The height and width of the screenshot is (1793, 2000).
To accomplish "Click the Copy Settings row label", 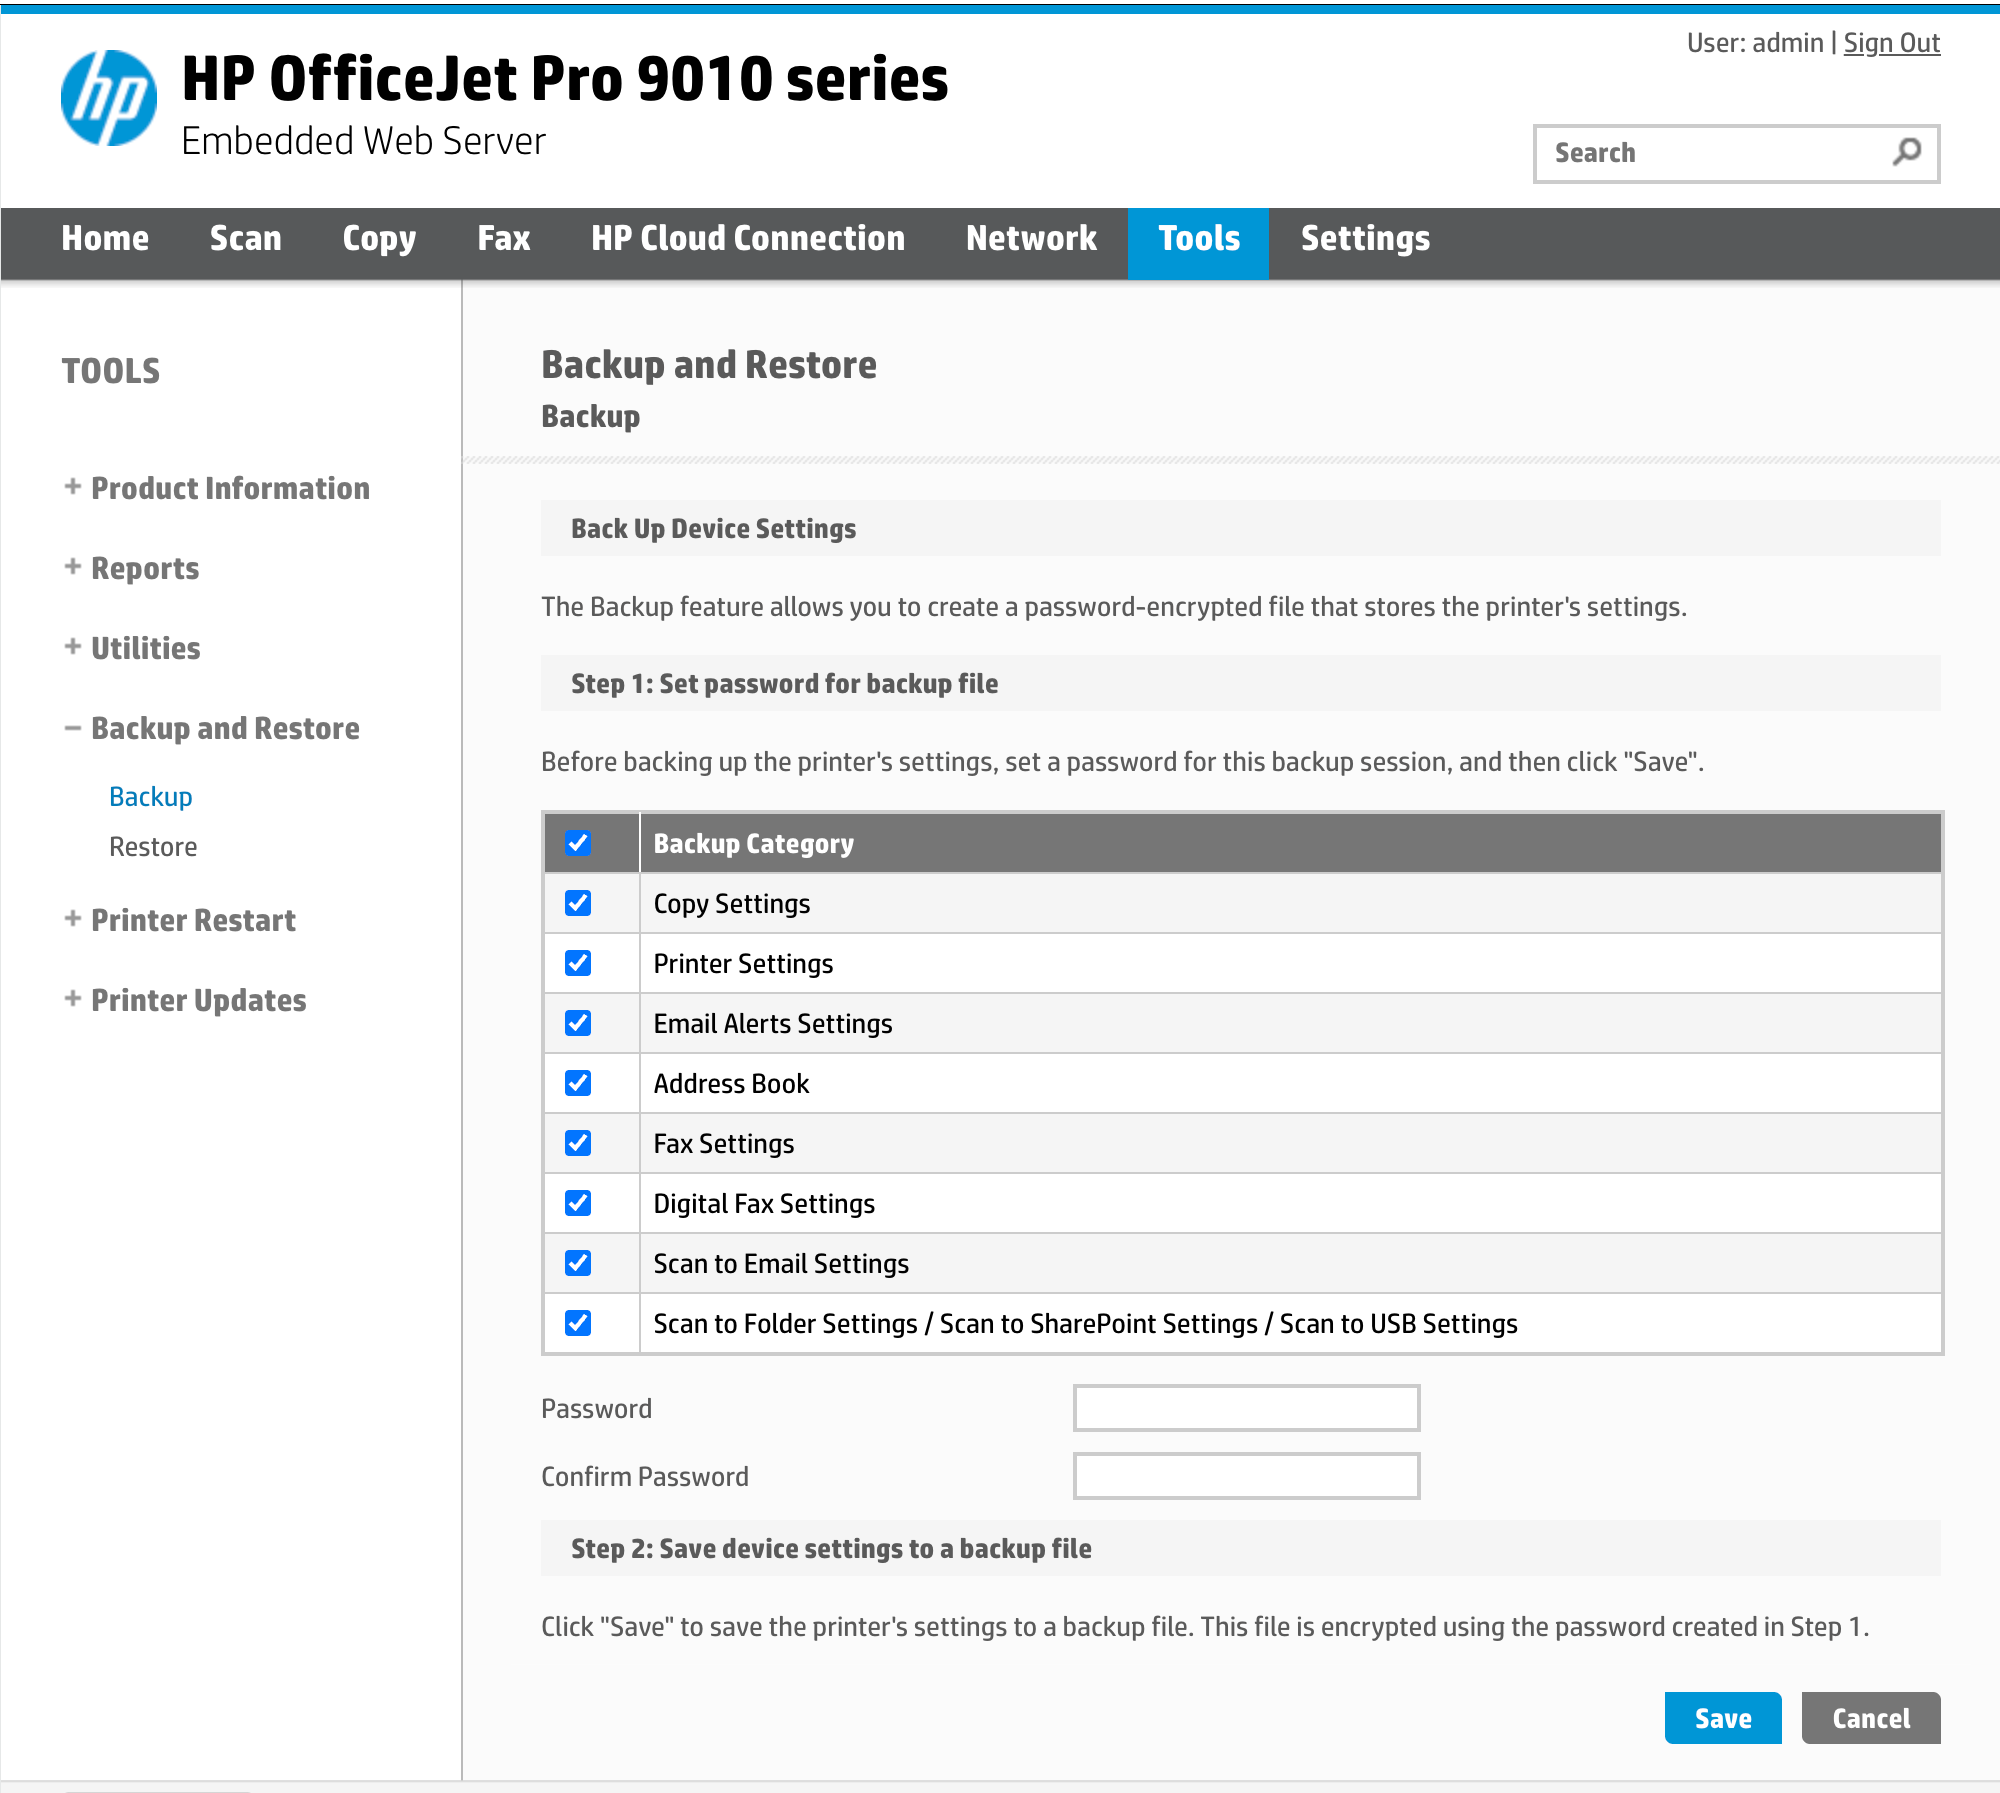I will [732, 904].
